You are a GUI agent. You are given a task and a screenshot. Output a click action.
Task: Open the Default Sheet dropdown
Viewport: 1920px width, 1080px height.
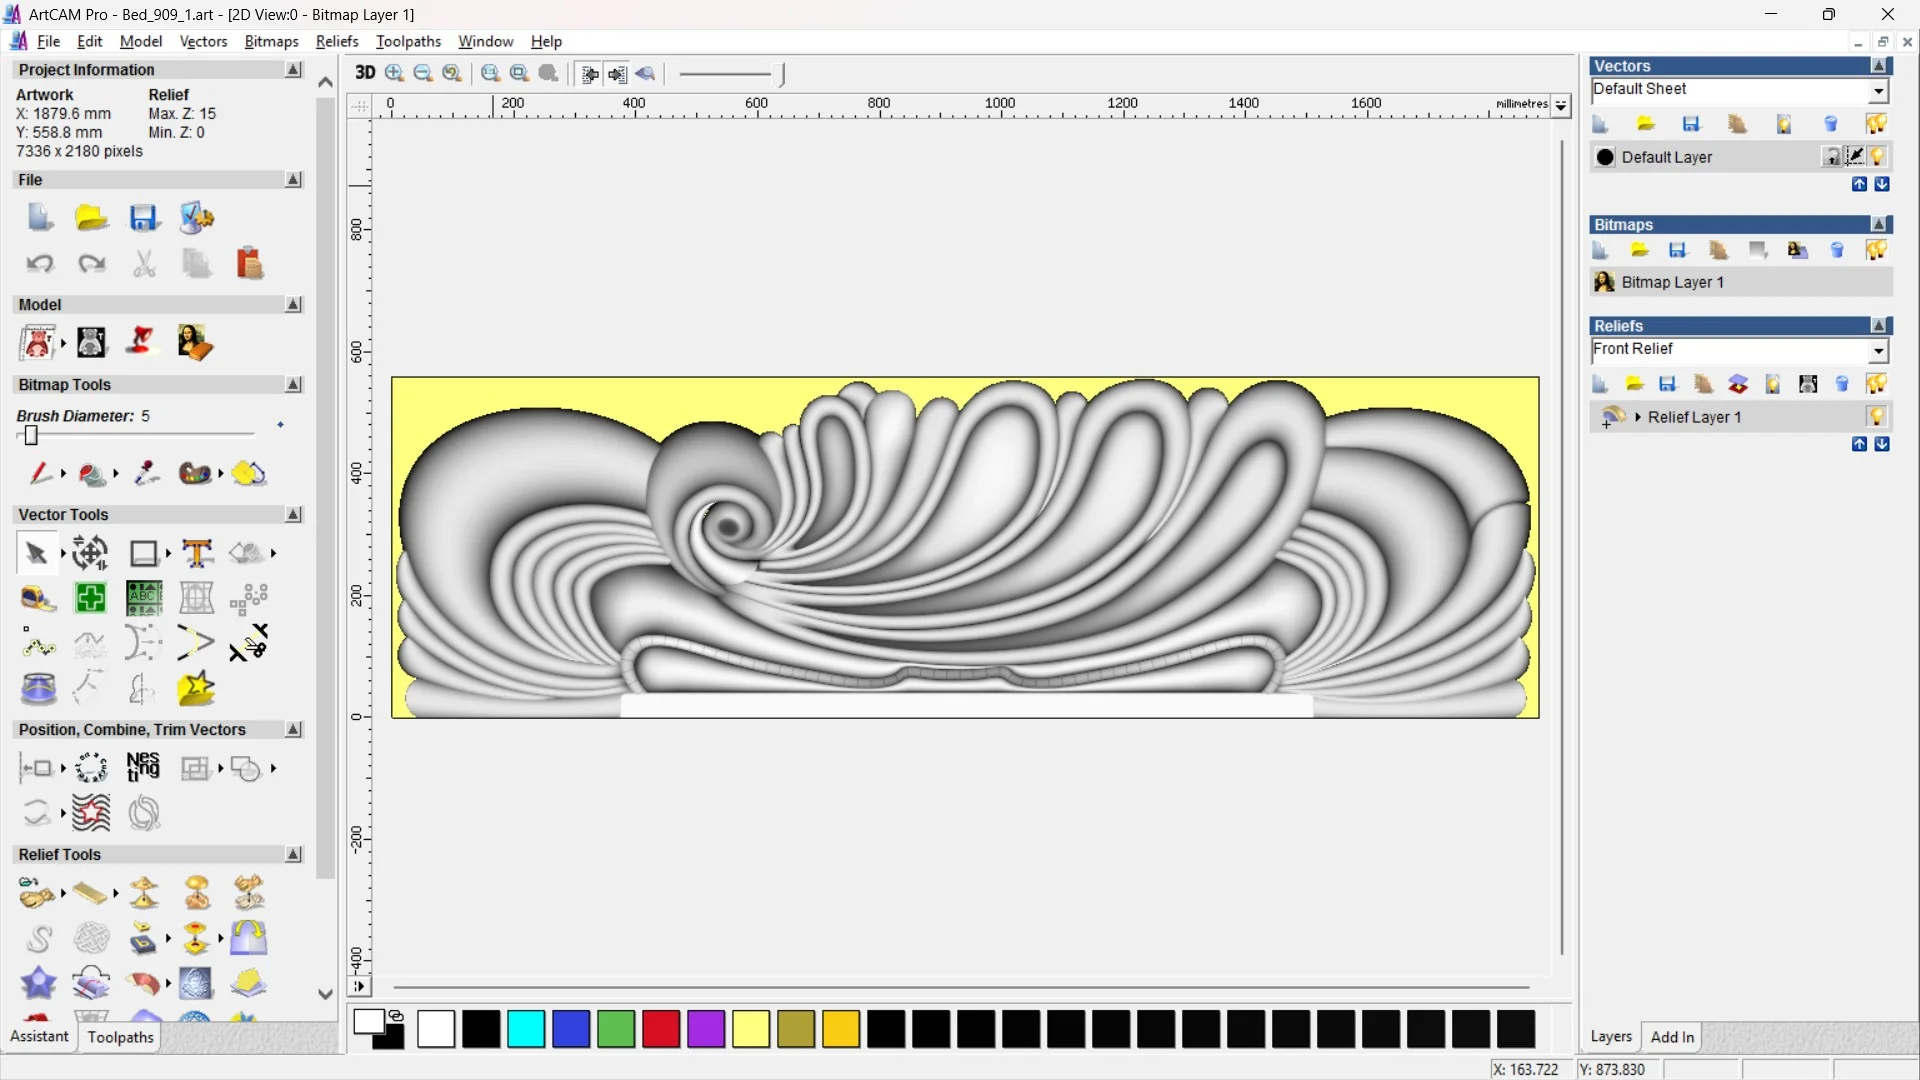point(1878,90)
